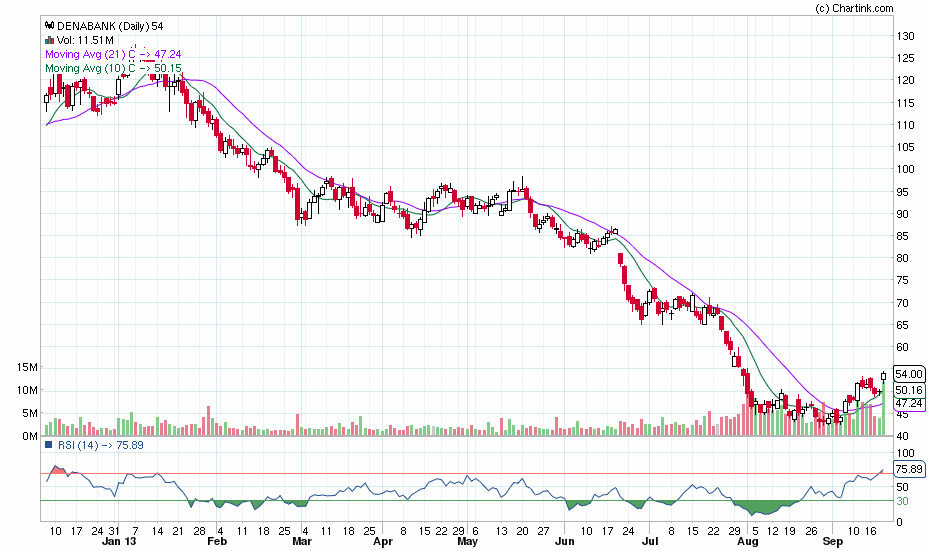Image resolution: width=930 pixels, height=551 pixels.
Task: Click the Jul month label
Action: [x=650, y=542]
